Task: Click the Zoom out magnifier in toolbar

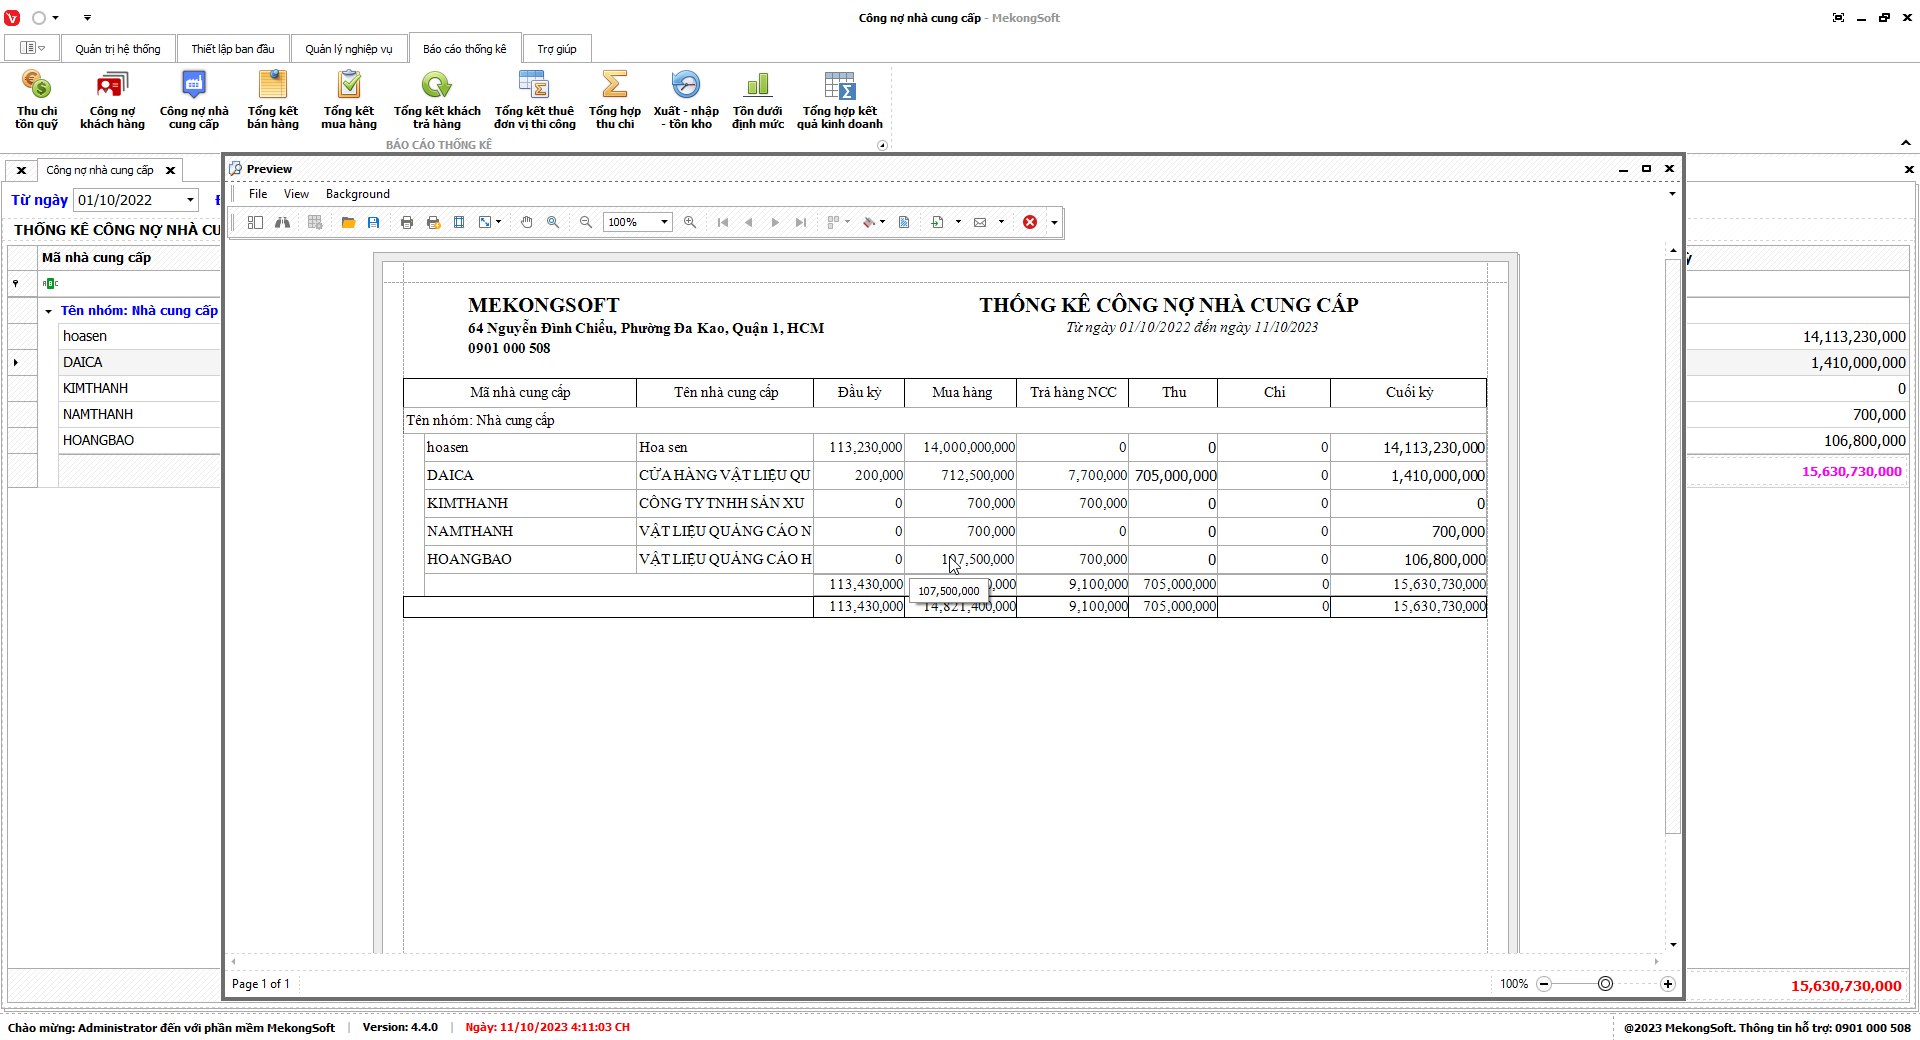Action: pos(586,222)
